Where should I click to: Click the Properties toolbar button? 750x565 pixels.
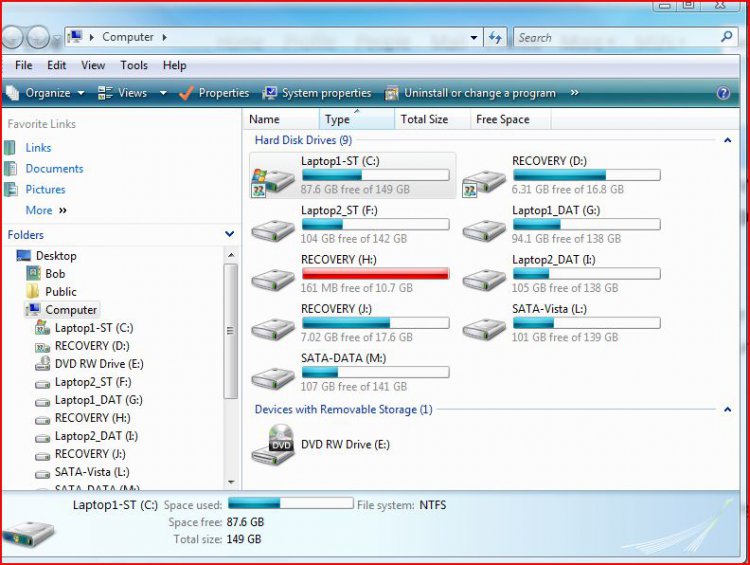(214, 93)
